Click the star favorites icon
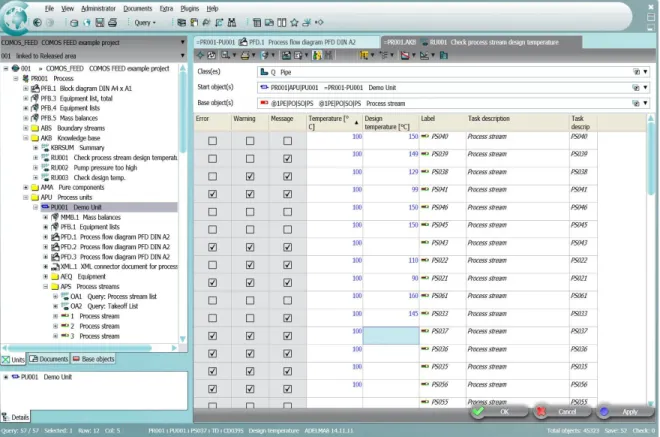This screenshot has width=660, height=437. tap(294, 22)
